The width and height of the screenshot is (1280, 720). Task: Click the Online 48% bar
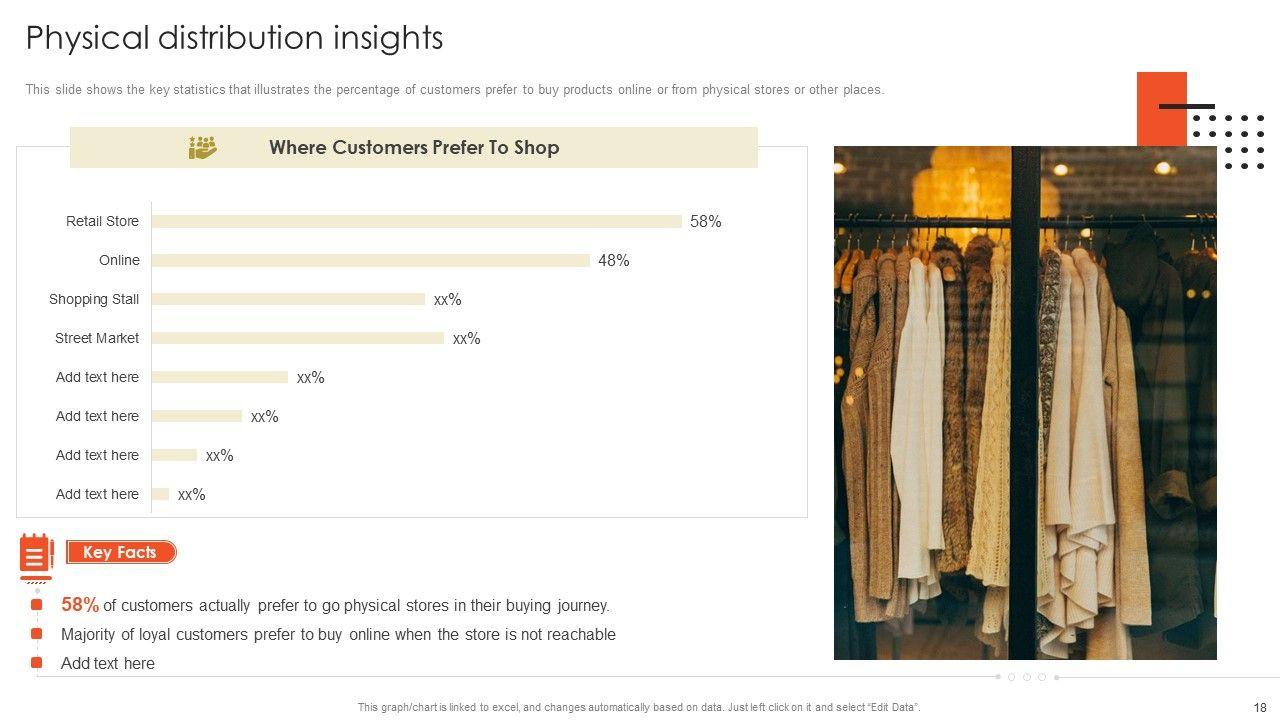[370, 260]
